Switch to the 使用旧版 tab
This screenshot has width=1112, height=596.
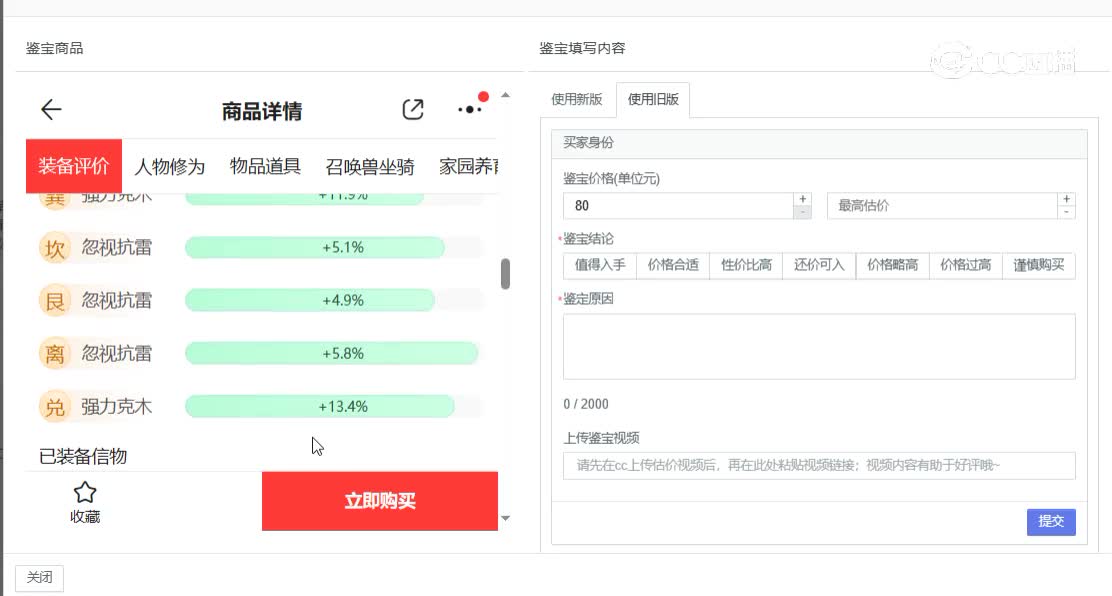[654, 100]
